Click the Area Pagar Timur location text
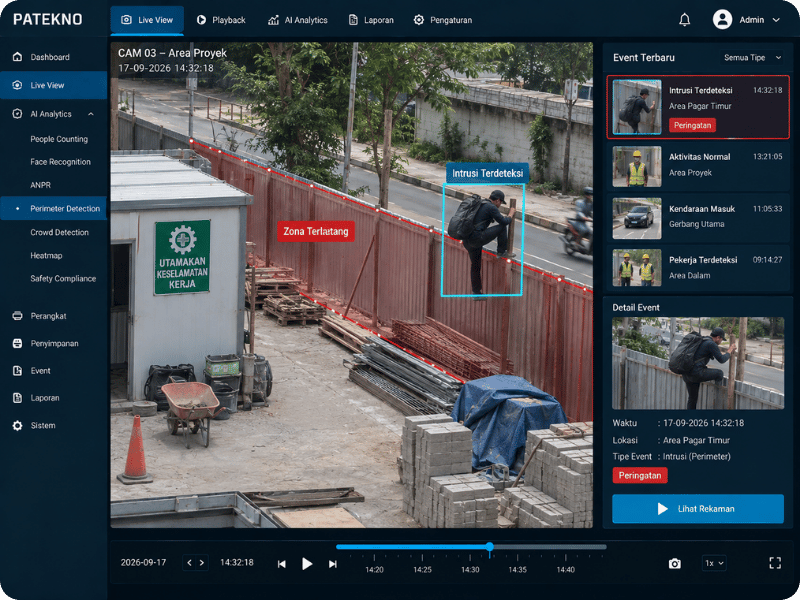Screen dimensions: 800x600 click(x=696, y=440)
